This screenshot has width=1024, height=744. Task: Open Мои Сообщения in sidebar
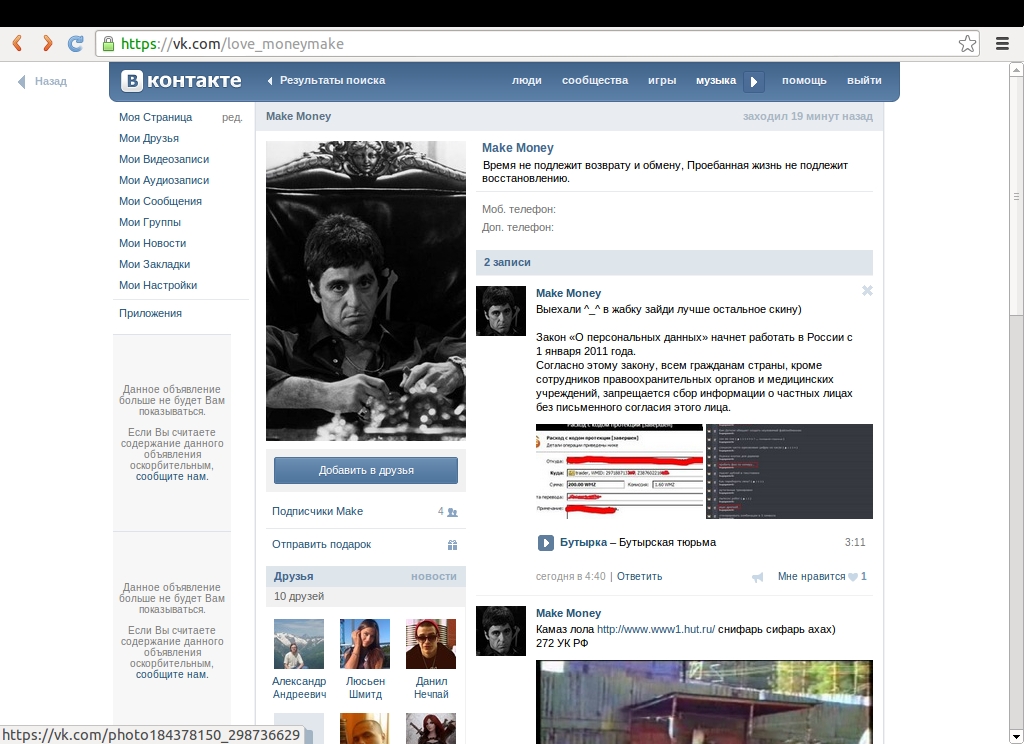click(x=160, y=201)
